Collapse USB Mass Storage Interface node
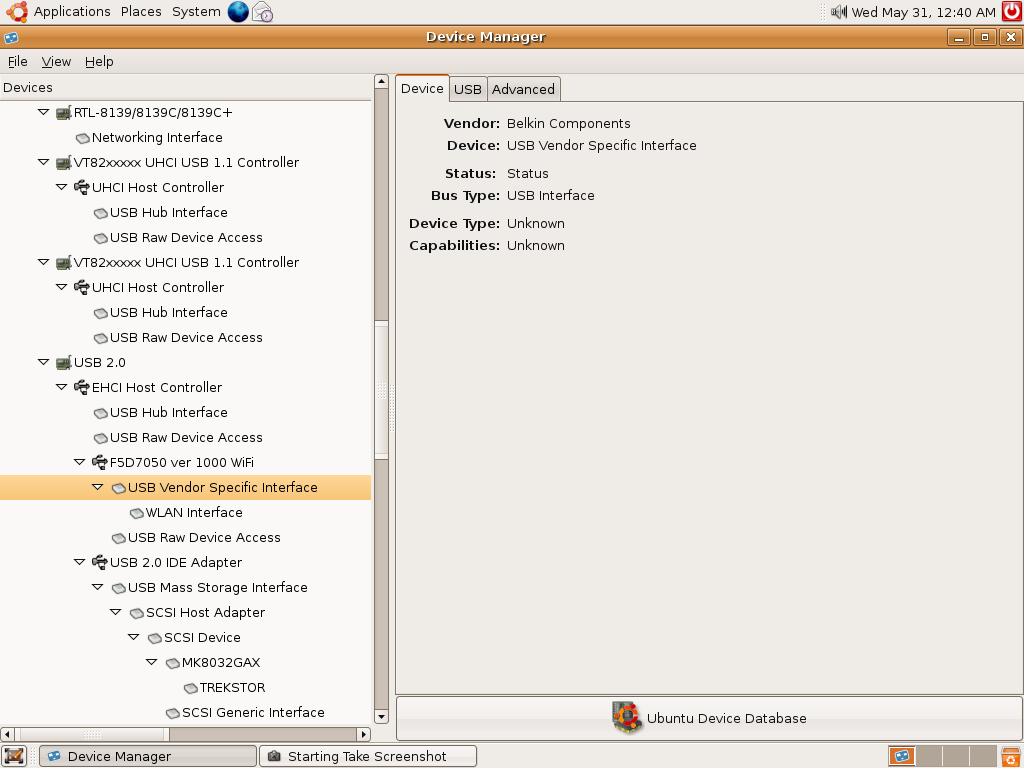Image resolution: width=1024 pixels, height=768 pixels. pyautogui.click(x=98, y=587)
